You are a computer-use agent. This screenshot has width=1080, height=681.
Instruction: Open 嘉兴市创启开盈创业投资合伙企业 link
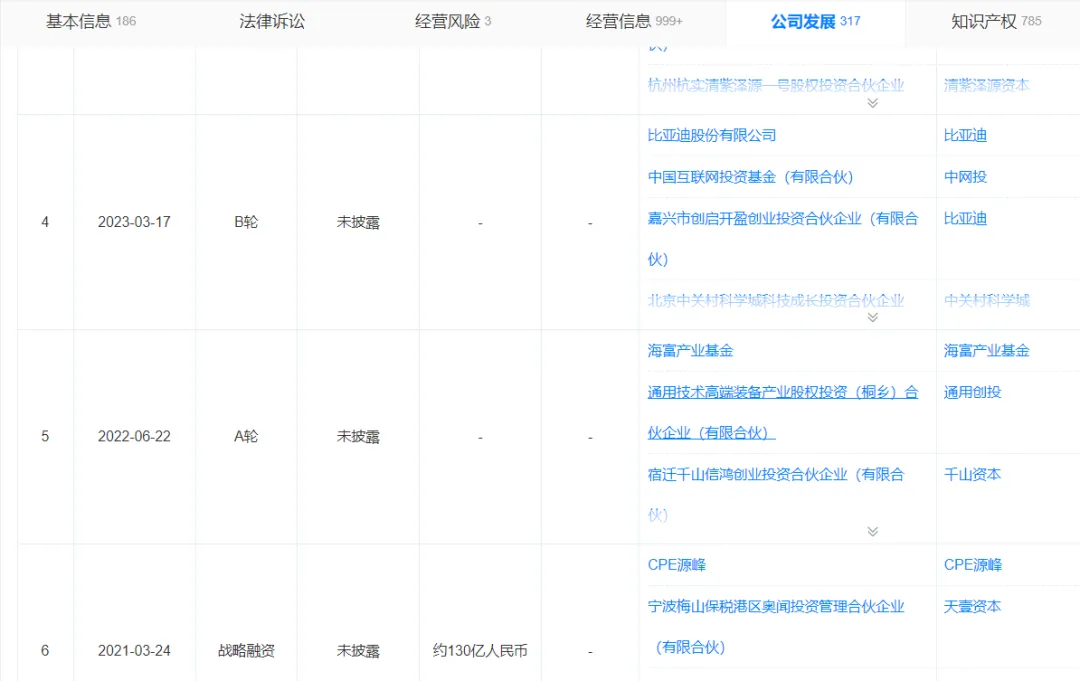click(783, 239)
